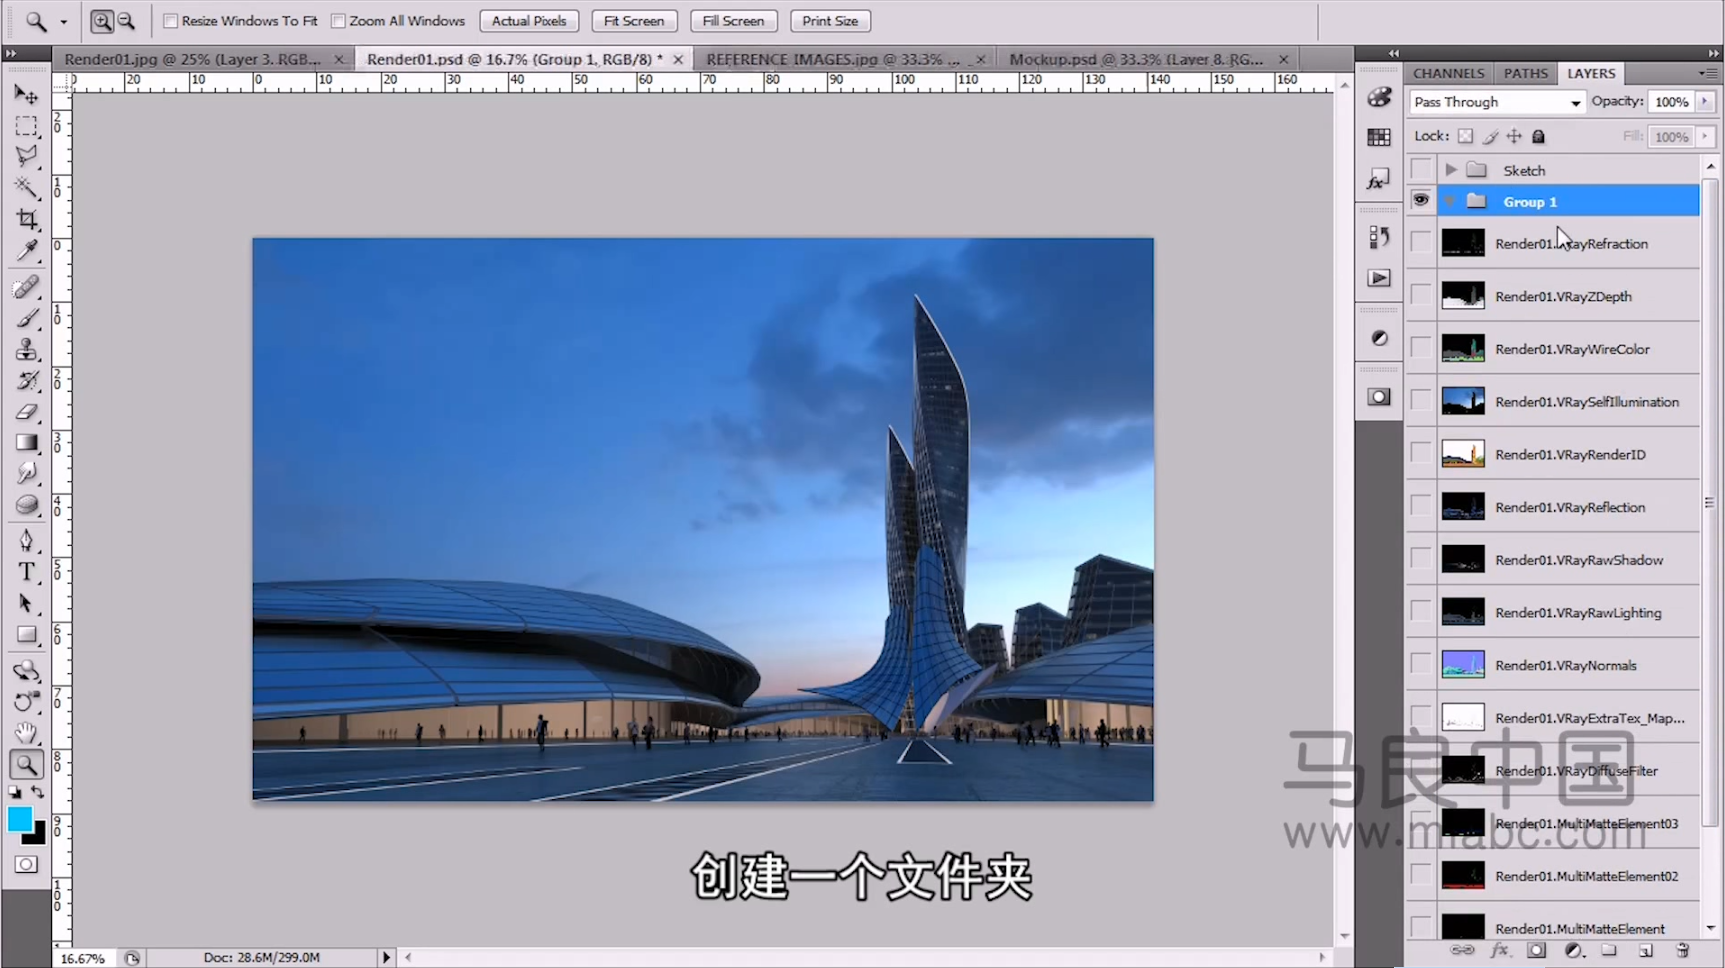Select the Dodge tool

click(26, 505)
